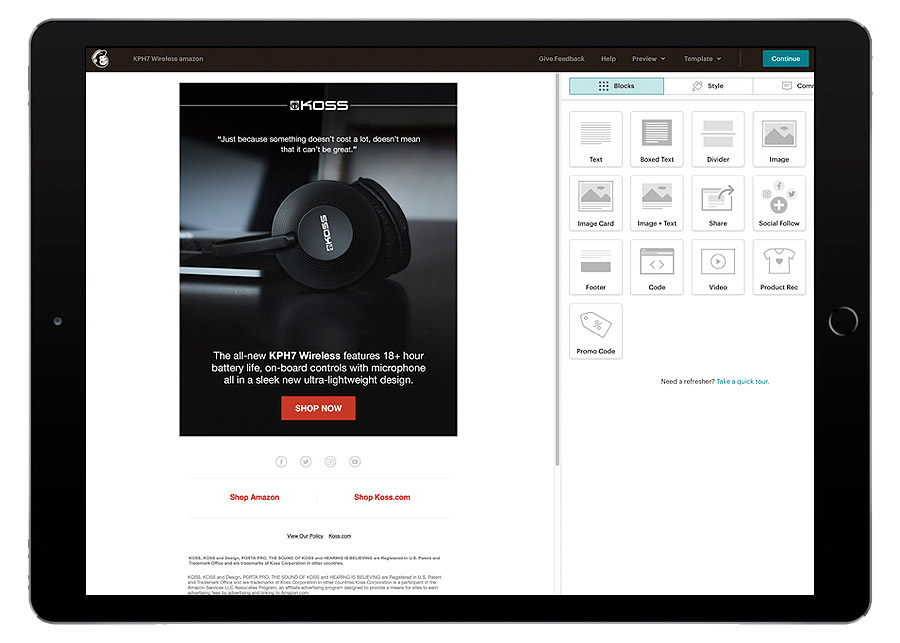
Task: Add a Social Follow block
Action: coord(779,203)
